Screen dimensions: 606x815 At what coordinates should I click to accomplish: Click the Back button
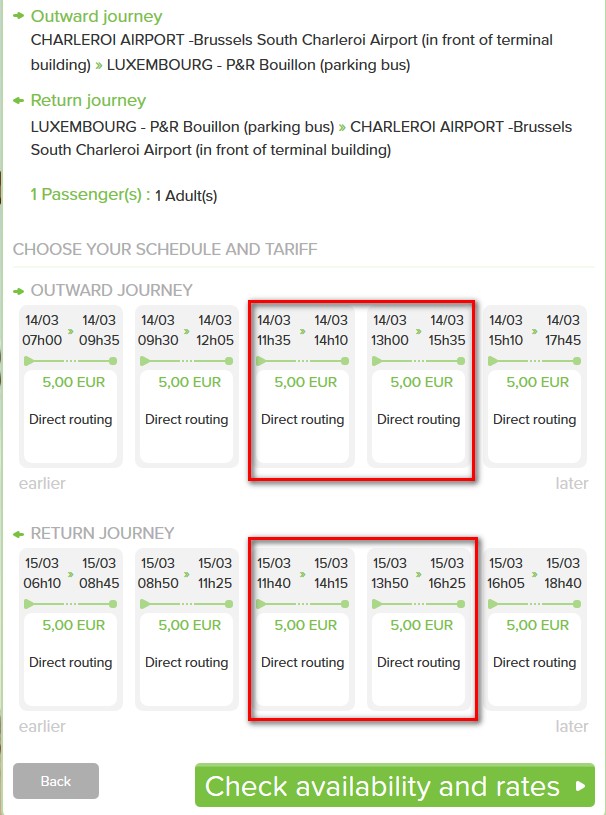[56, 781]
